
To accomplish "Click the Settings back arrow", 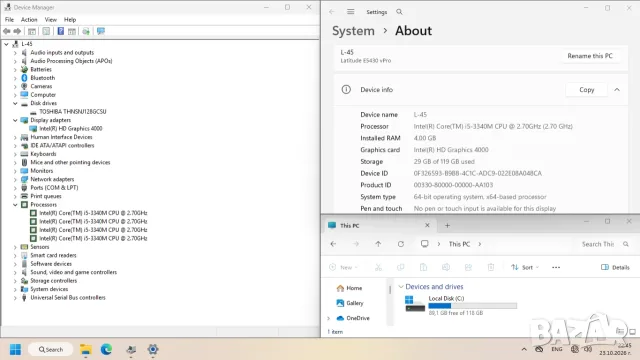I will point(331,12).
